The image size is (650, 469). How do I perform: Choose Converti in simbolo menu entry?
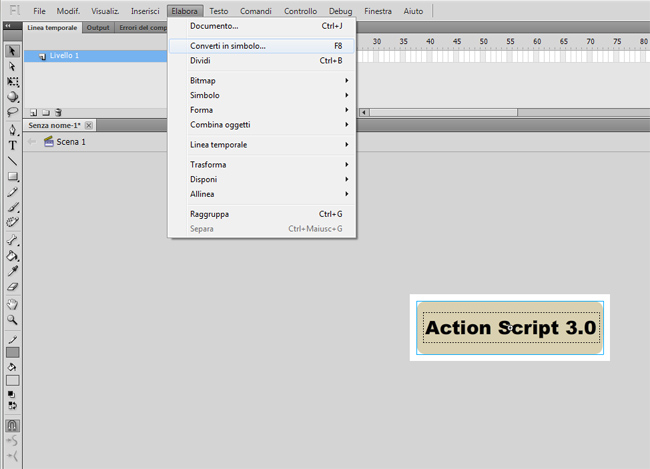(262, 46)
